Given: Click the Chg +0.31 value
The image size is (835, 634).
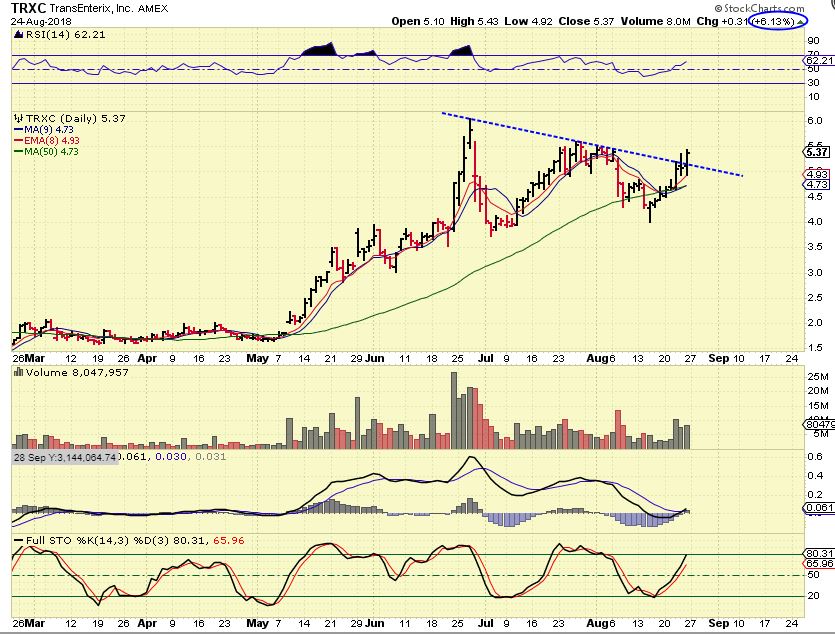Looking at the screenshot, I should click(722, 21).
